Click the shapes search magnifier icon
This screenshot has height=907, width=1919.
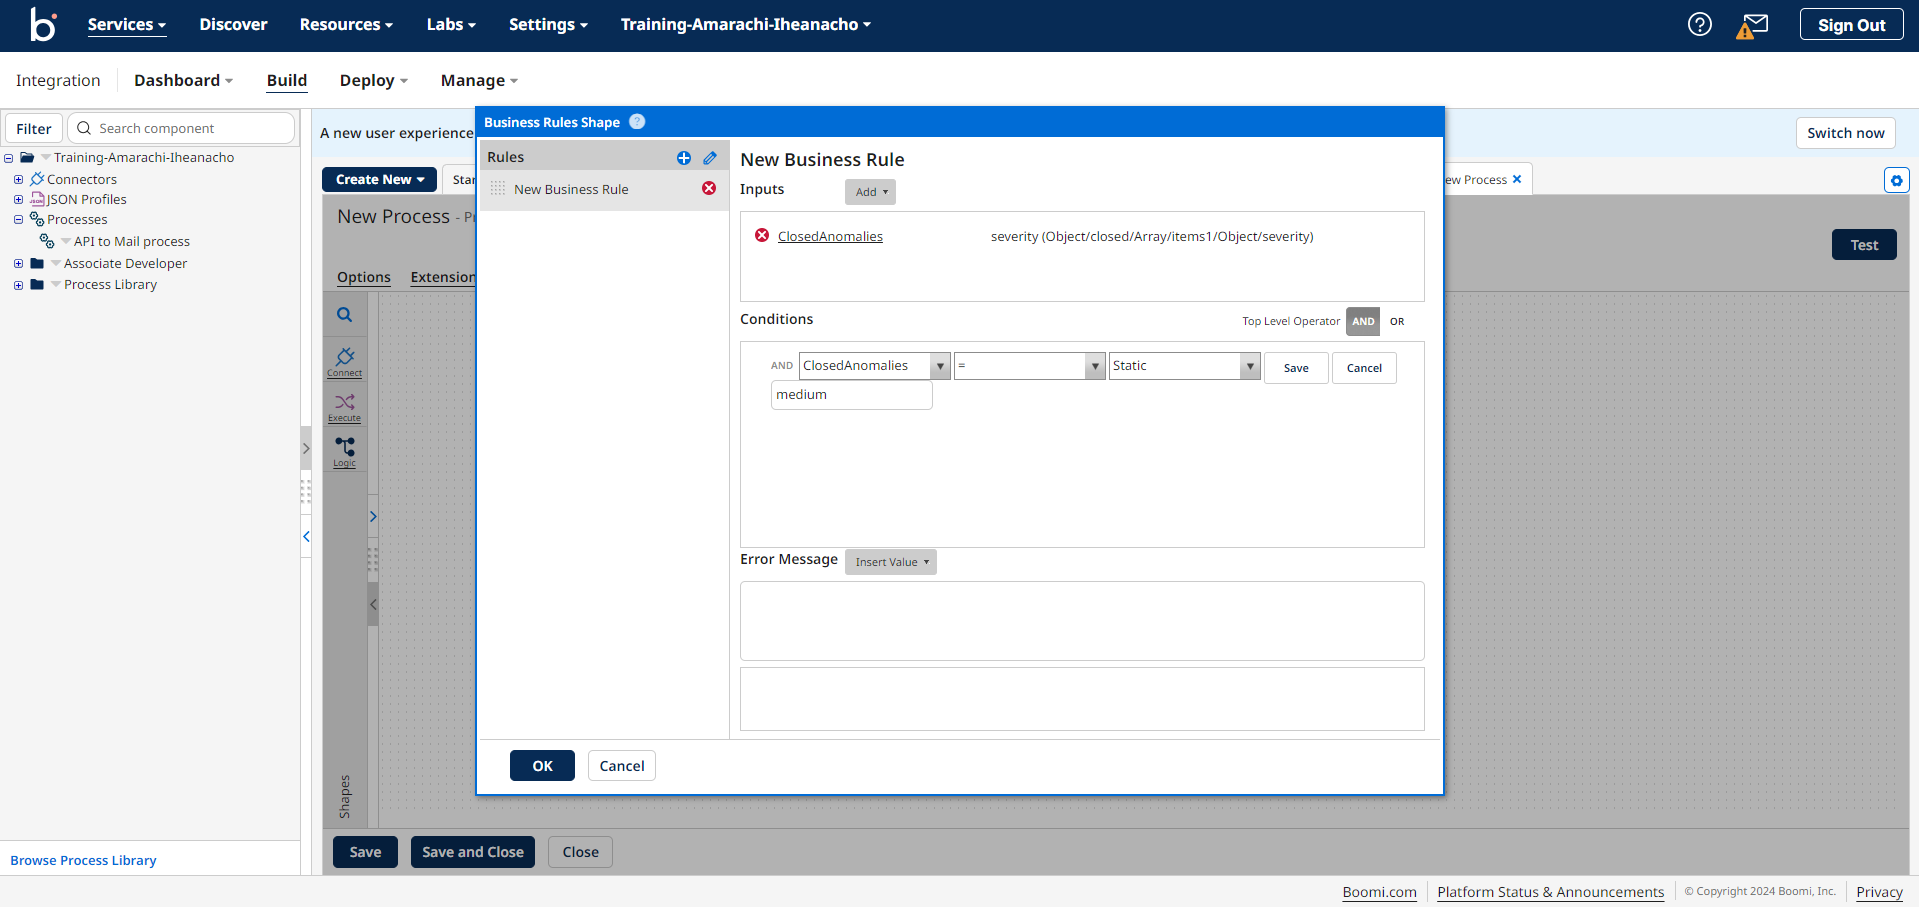tap(344, 315)
